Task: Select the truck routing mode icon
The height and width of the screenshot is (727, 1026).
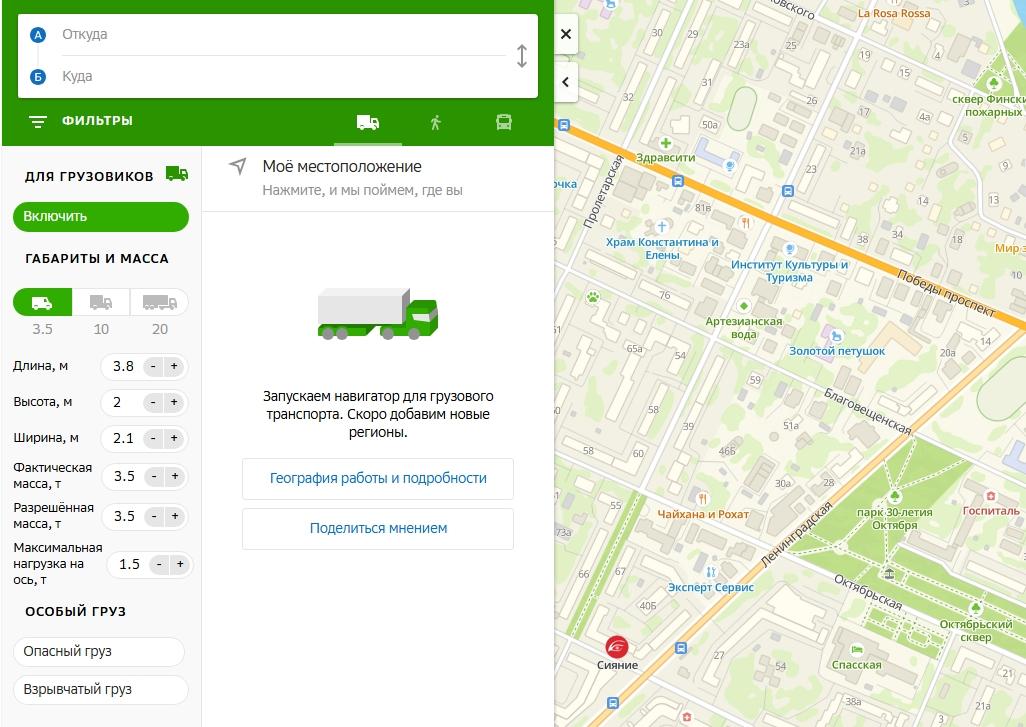Action: click(368, 122)
